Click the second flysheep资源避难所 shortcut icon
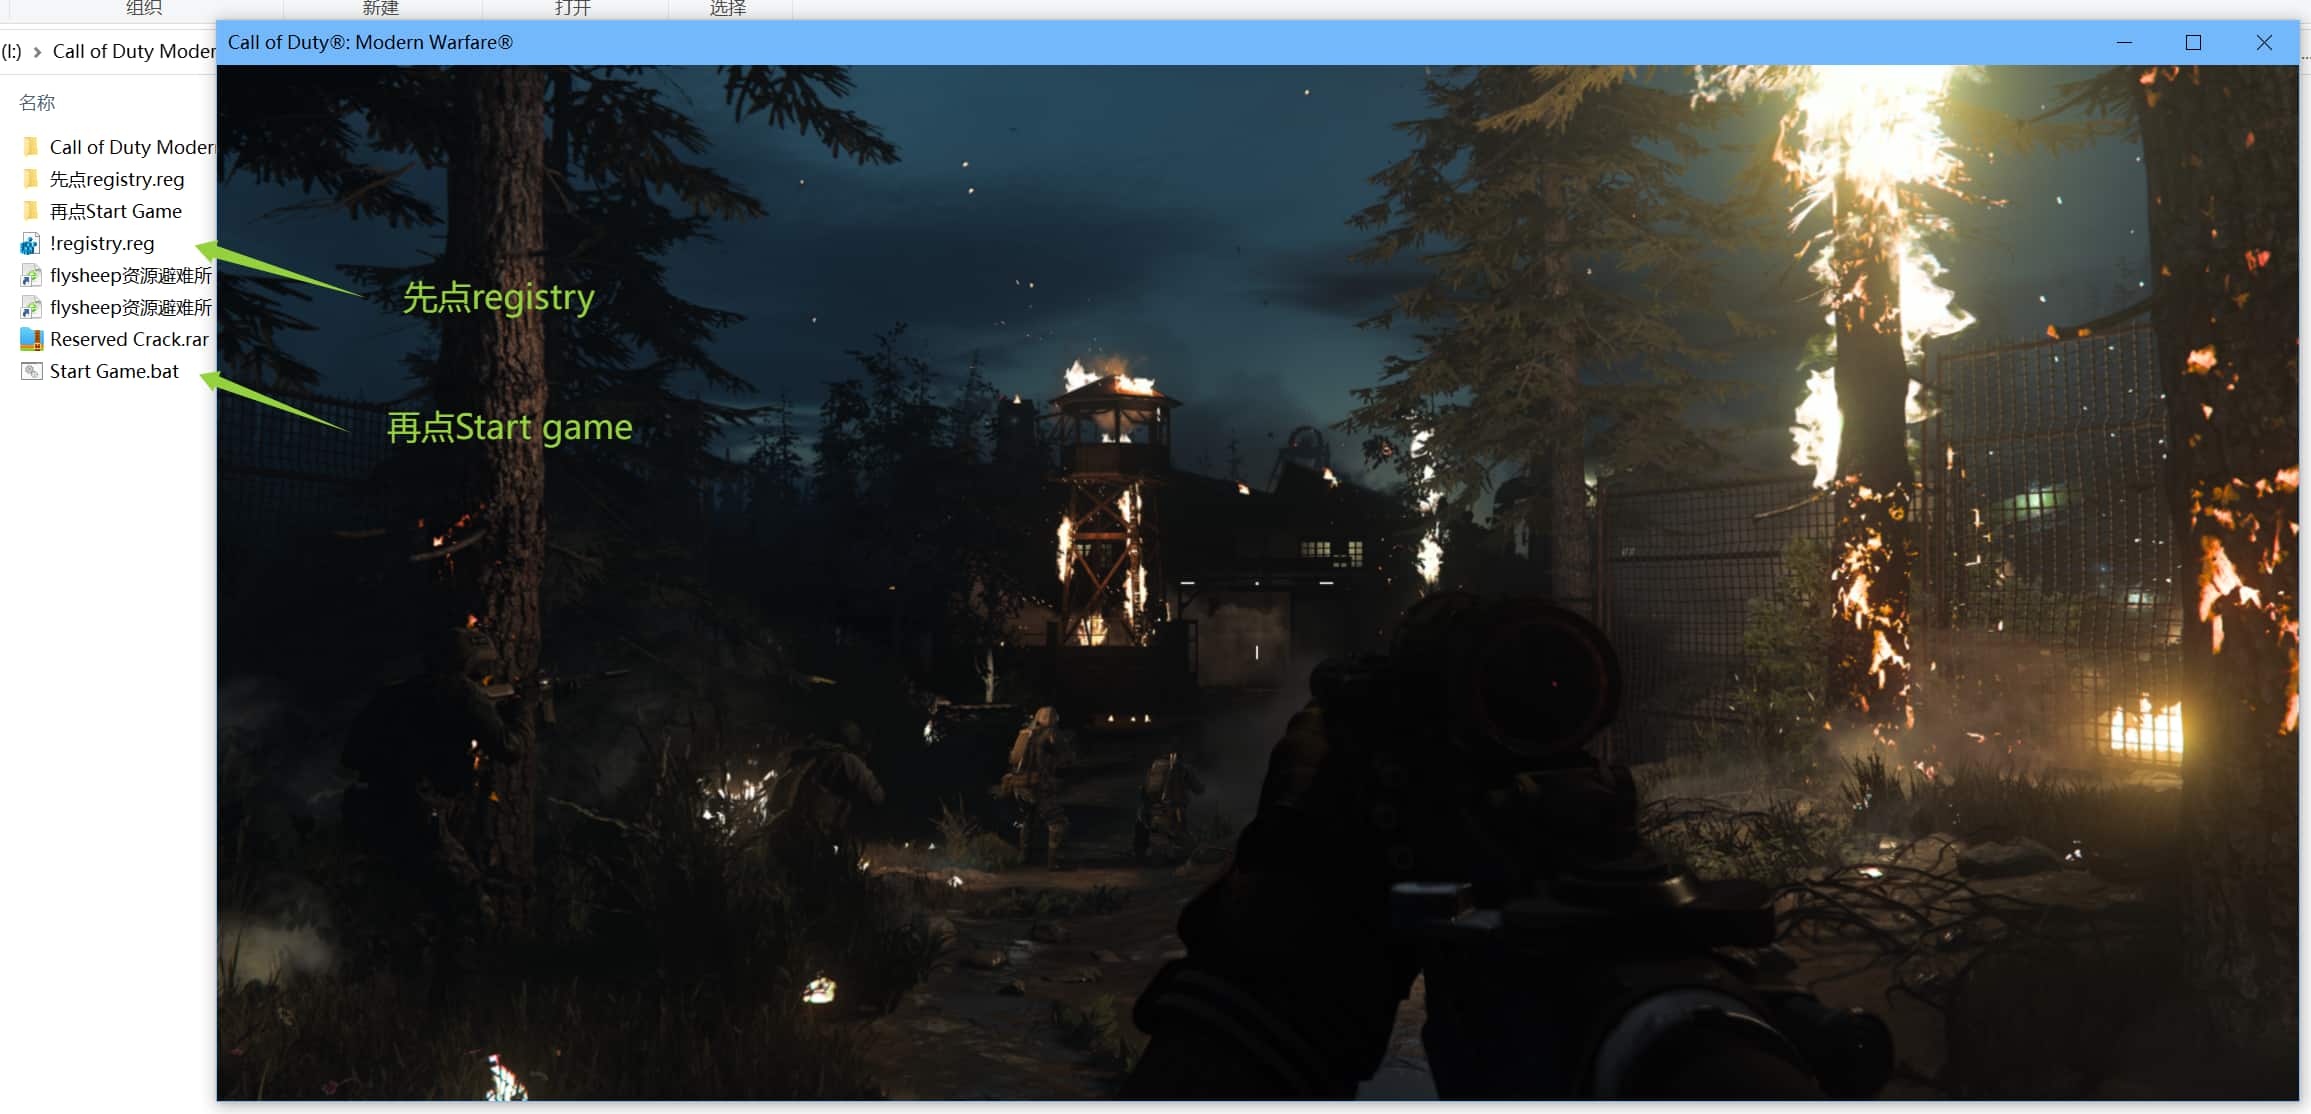The image size is (2311, 1114). coord(31,307)
